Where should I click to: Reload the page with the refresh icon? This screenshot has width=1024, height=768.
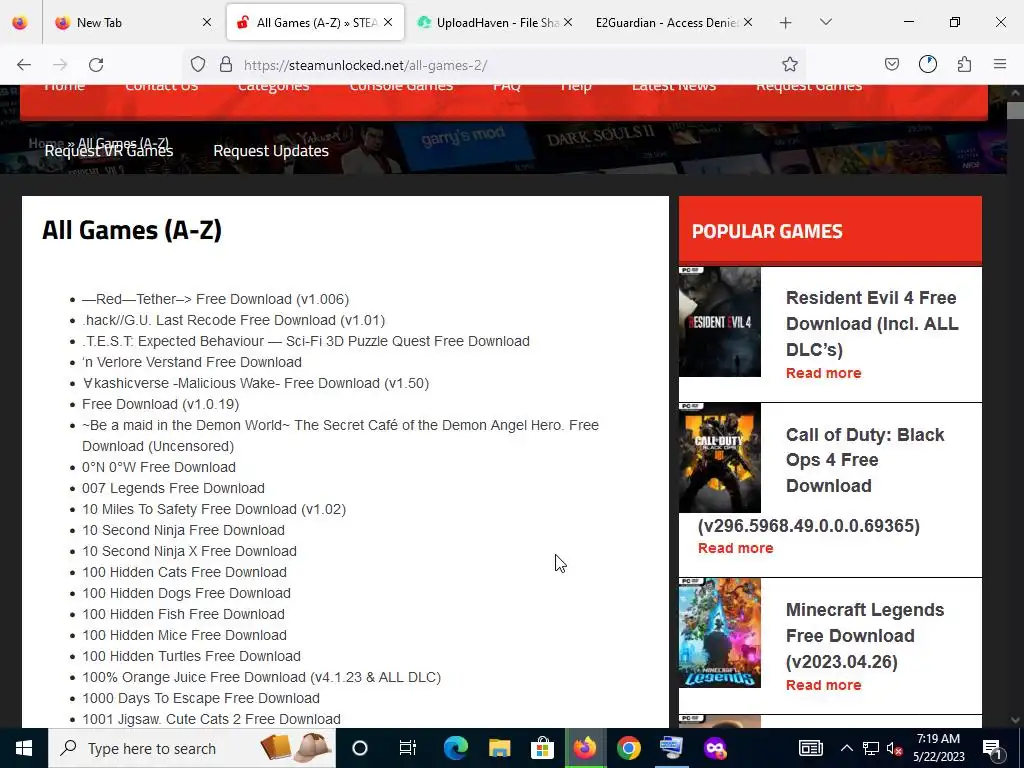click(x=96, y=65)
